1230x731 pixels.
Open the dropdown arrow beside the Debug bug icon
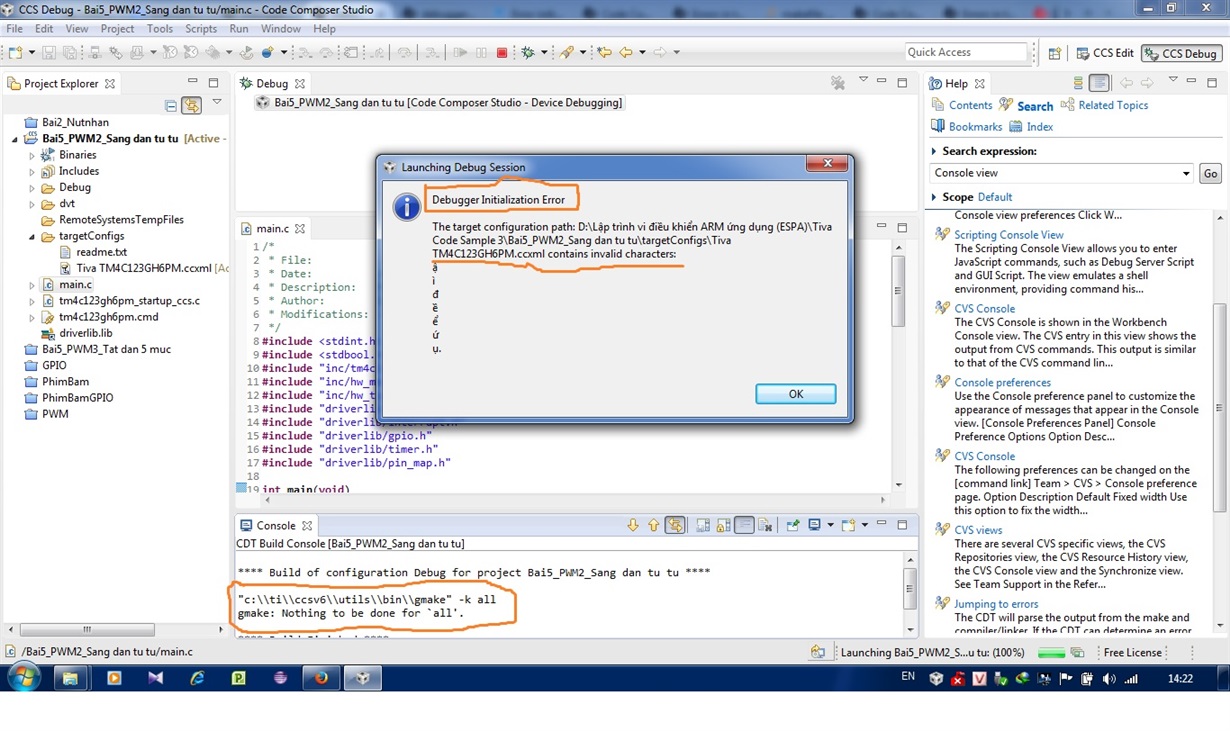[x=544, y=52]
